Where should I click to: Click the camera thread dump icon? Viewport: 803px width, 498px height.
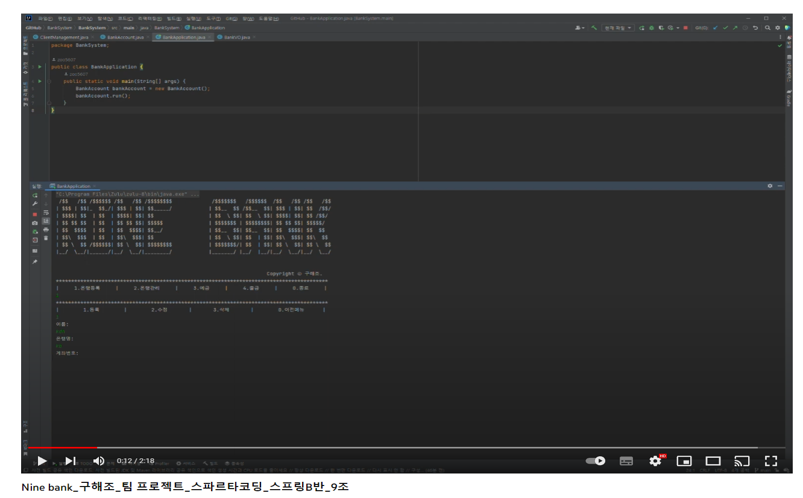35,223
